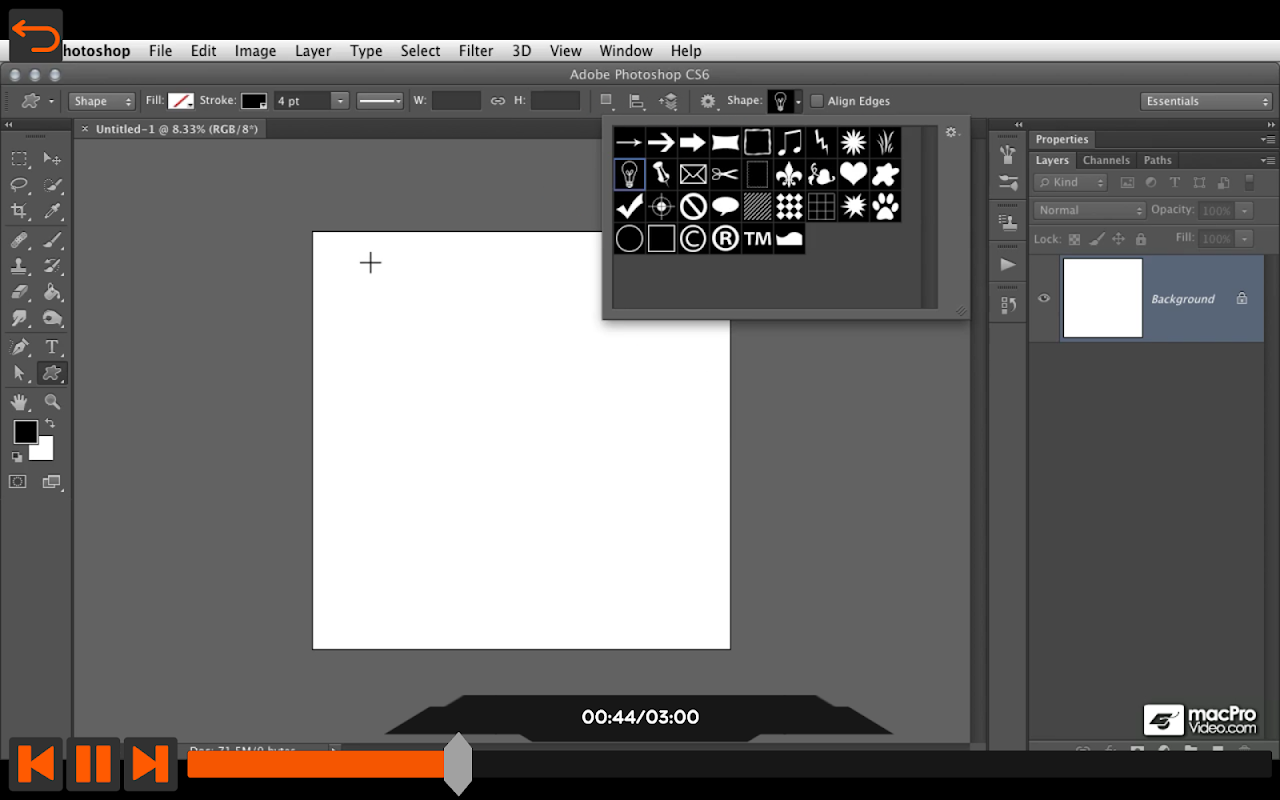Select the Type tool in the toolbar
The image size is (1280, 800).
(52, 347)
